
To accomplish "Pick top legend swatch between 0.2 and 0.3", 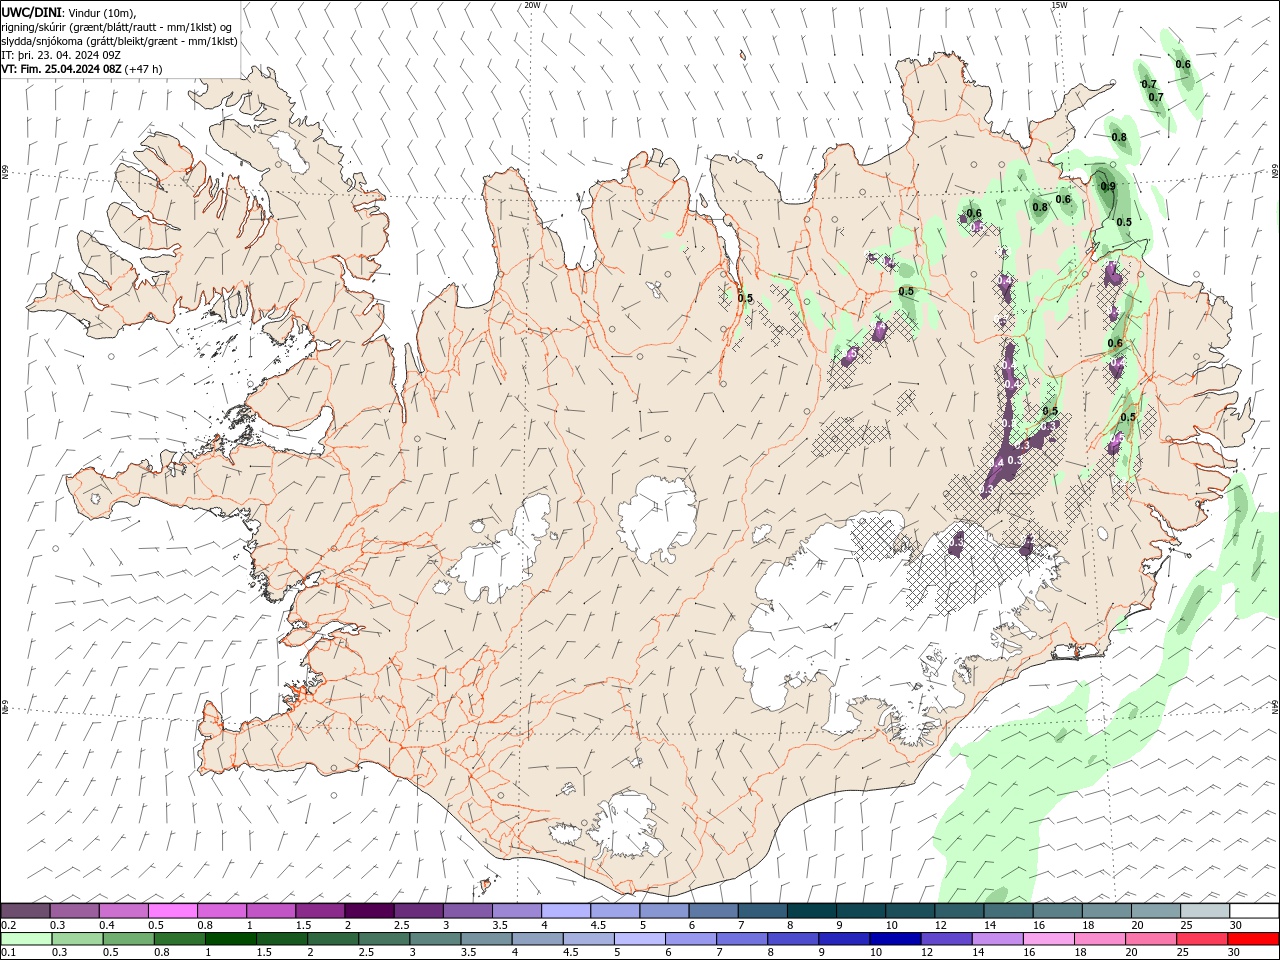I will (25, 911).
